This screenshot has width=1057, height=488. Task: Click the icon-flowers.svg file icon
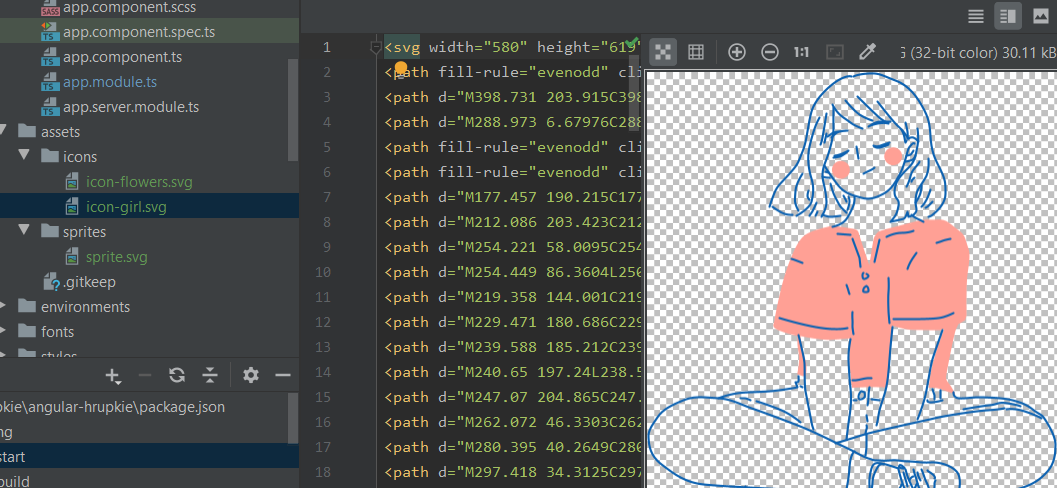pyautogui.click(x=73, y=182)
